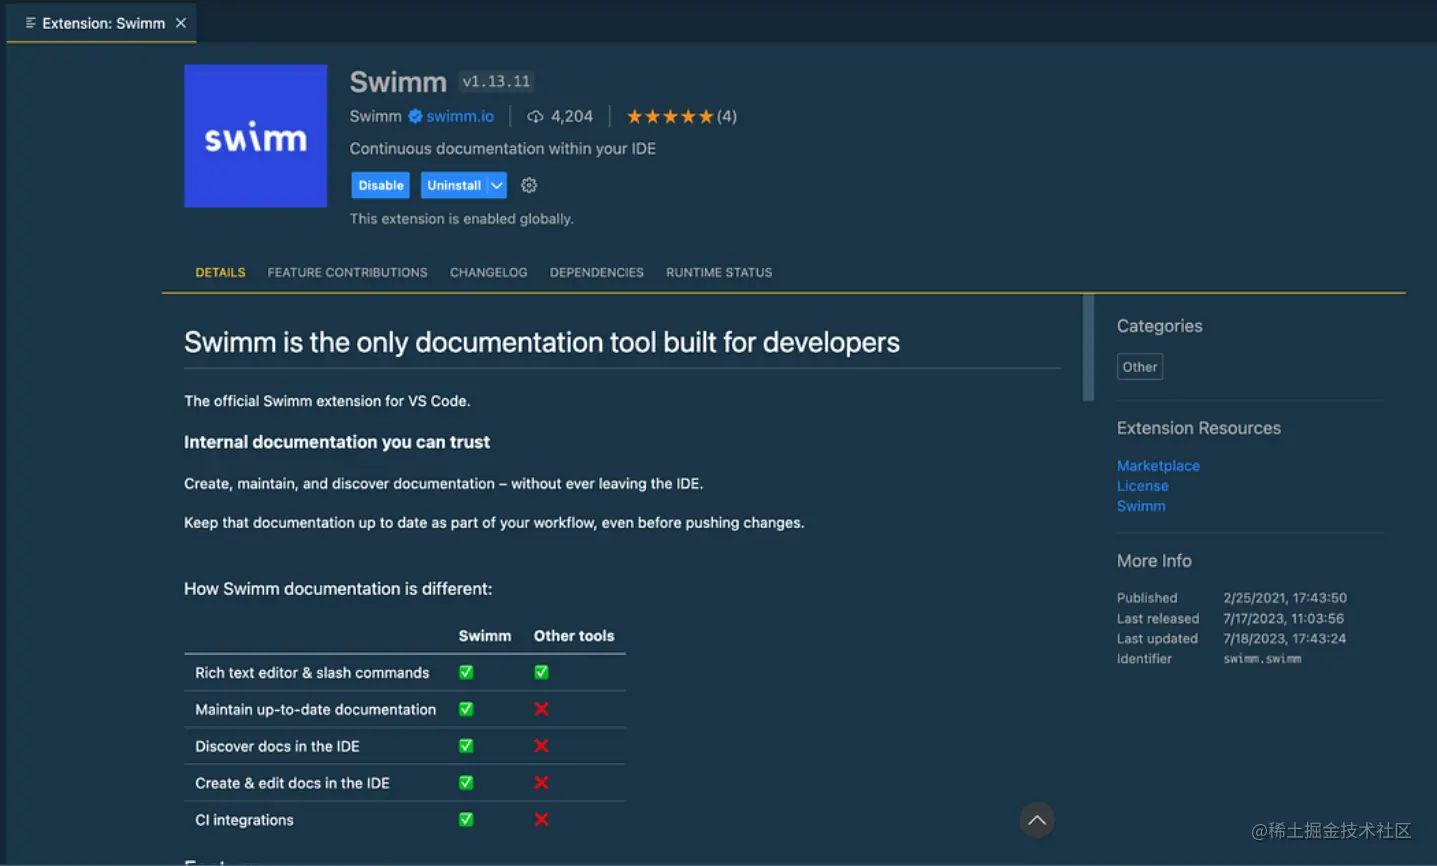Click the rating count (4)

pyautogui.click(x=727, y=116)
